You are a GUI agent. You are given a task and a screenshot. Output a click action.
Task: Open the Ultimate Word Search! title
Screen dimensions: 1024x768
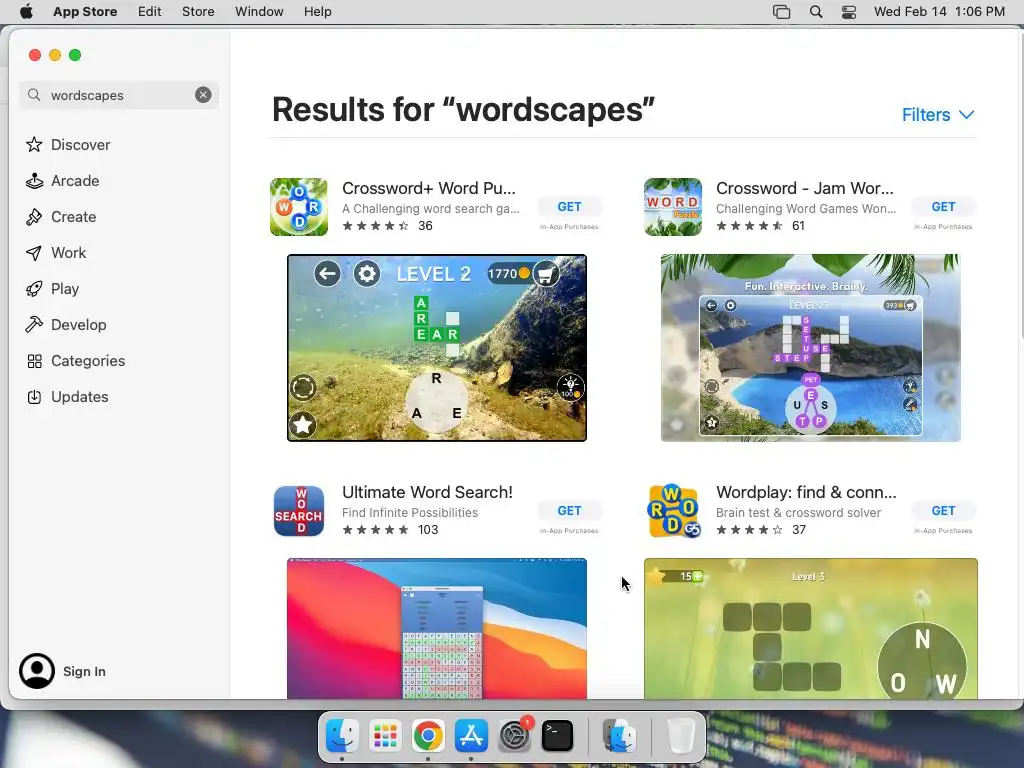click(x=427, y=492)
